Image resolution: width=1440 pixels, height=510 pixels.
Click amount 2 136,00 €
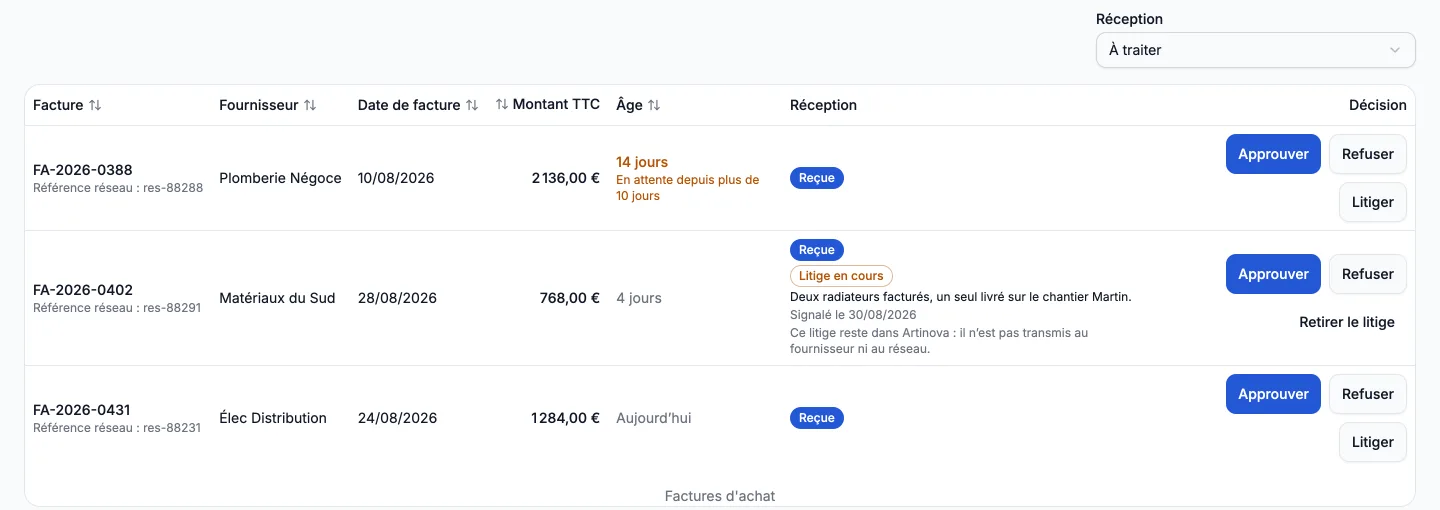[x=565, y=178]
